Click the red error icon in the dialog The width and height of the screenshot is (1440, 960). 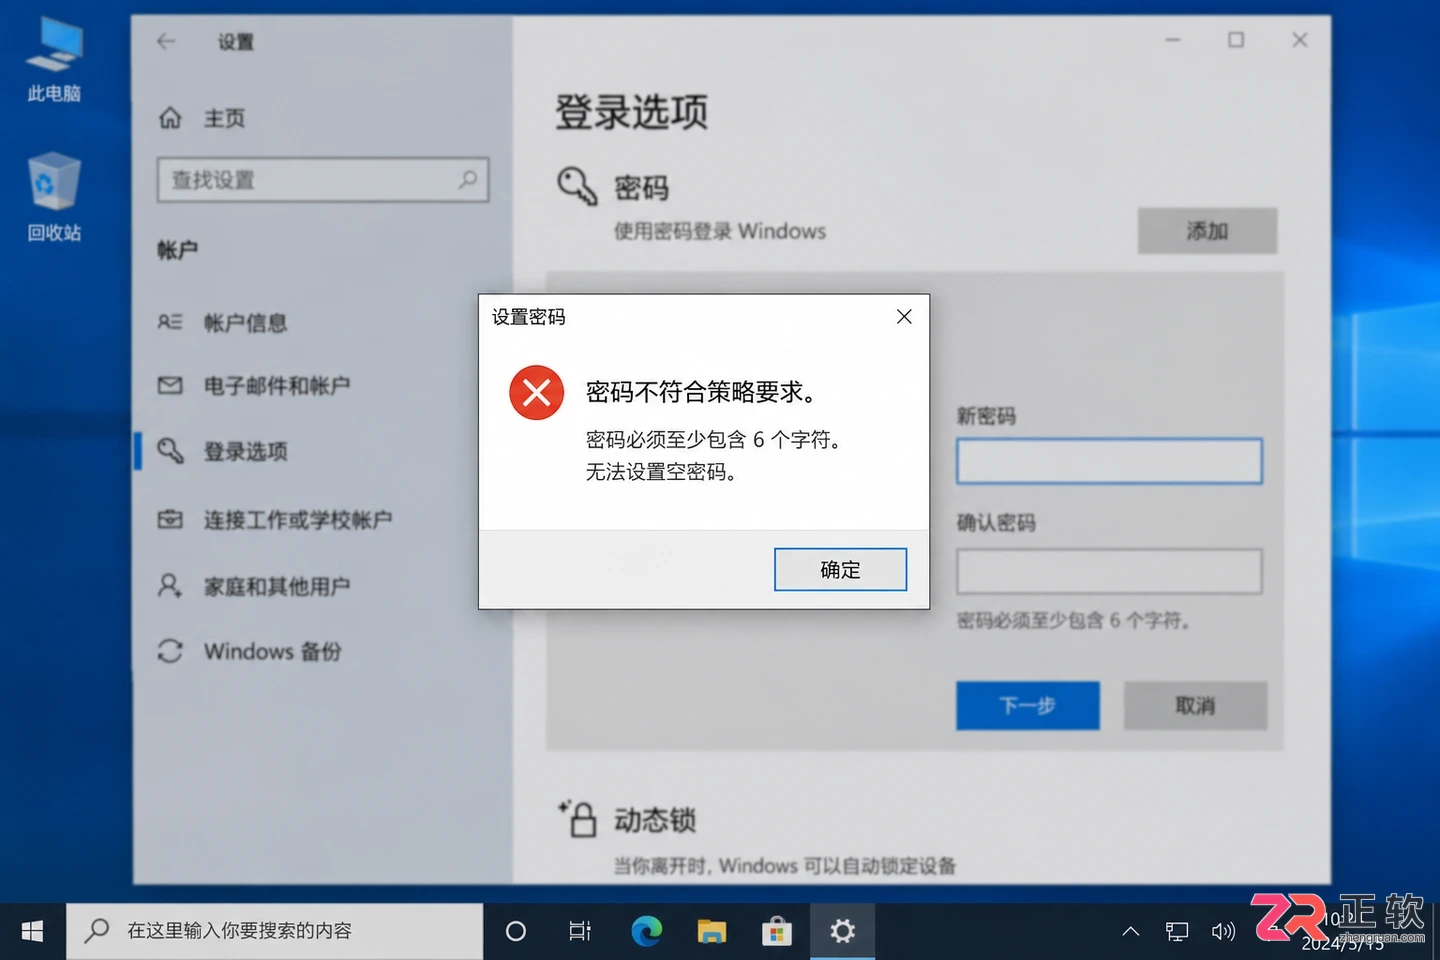coord(537,392)
